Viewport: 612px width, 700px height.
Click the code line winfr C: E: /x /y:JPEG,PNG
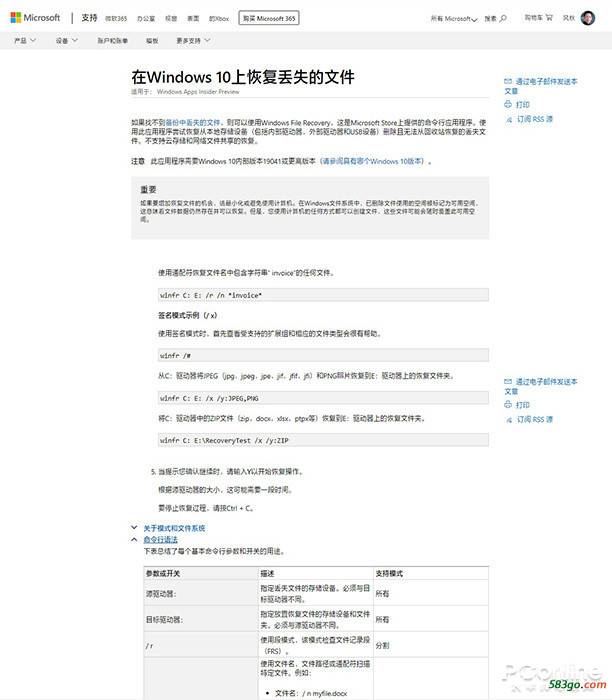click(x=323, y=398)
